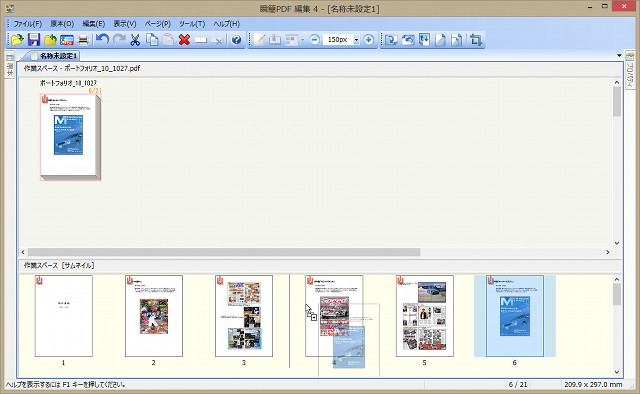Delete page with the red X icon
Image resolution: width=640 pixels, height=394 pixels.
click(184, 40)
